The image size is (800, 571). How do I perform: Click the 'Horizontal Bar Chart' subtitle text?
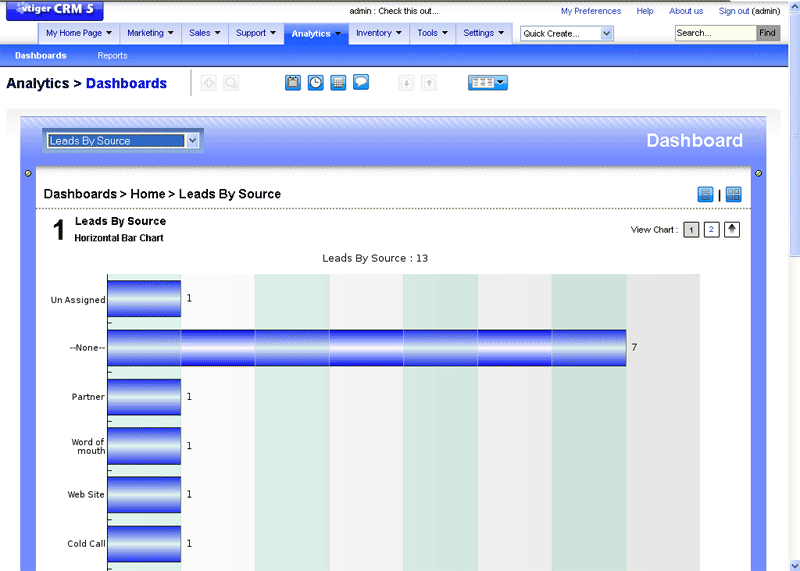point(119,238)
